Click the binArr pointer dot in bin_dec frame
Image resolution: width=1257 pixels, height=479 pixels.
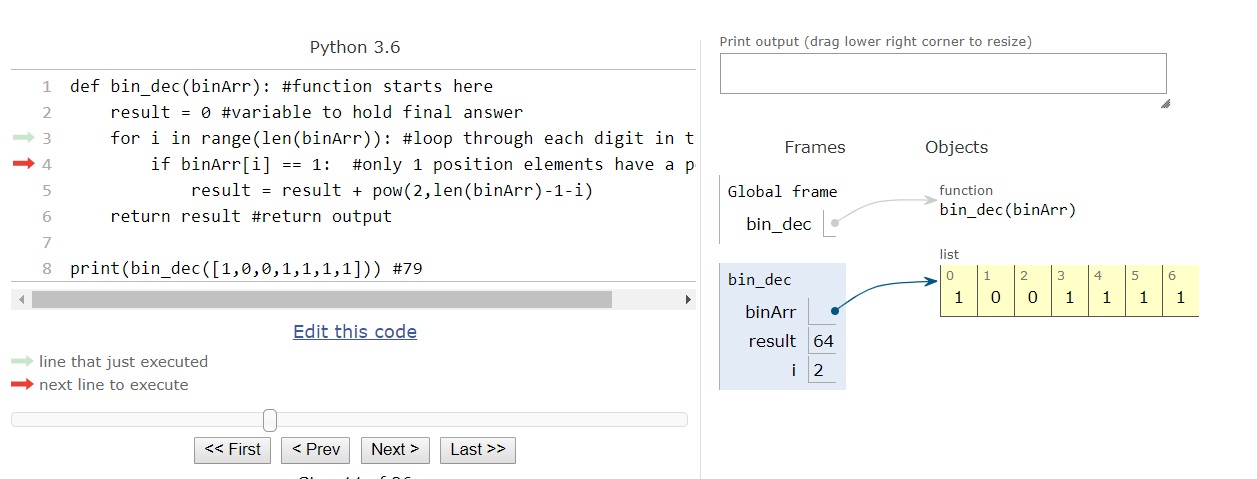pos(834,311)
